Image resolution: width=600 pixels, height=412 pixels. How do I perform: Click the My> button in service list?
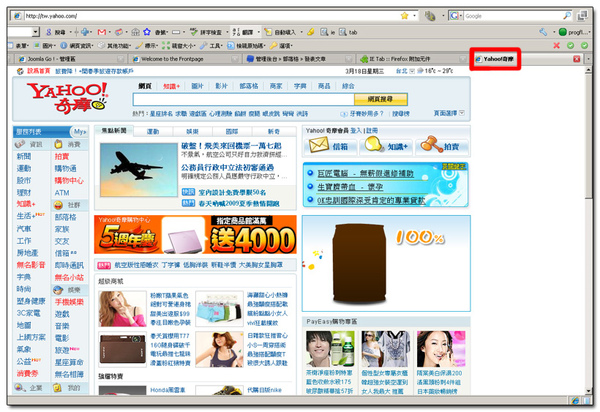80,132
